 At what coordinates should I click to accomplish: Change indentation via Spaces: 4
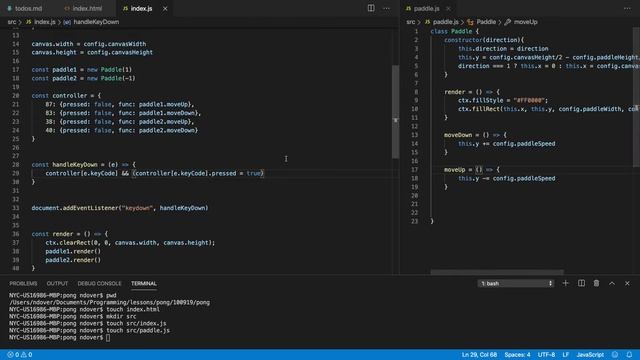tap(517, 355)
